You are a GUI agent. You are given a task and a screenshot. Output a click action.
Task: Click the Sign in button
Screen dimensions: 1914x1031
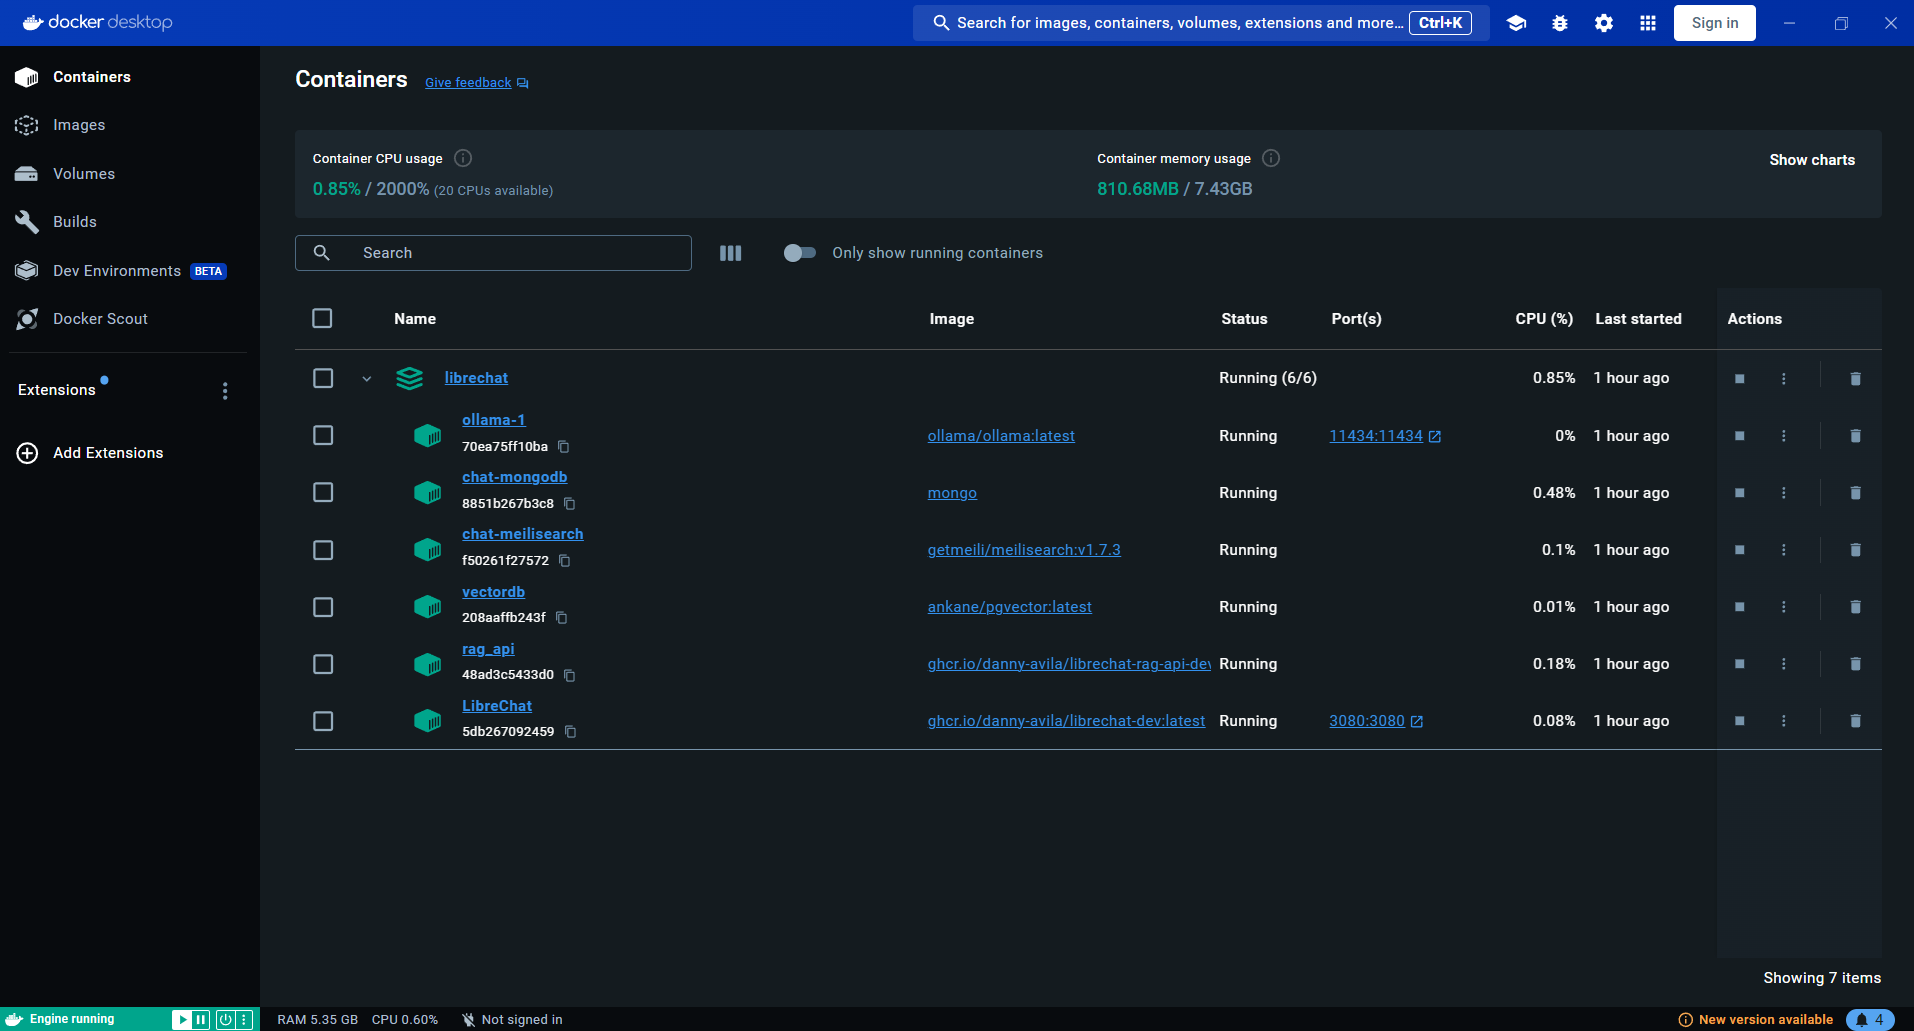click(1715, 23)
